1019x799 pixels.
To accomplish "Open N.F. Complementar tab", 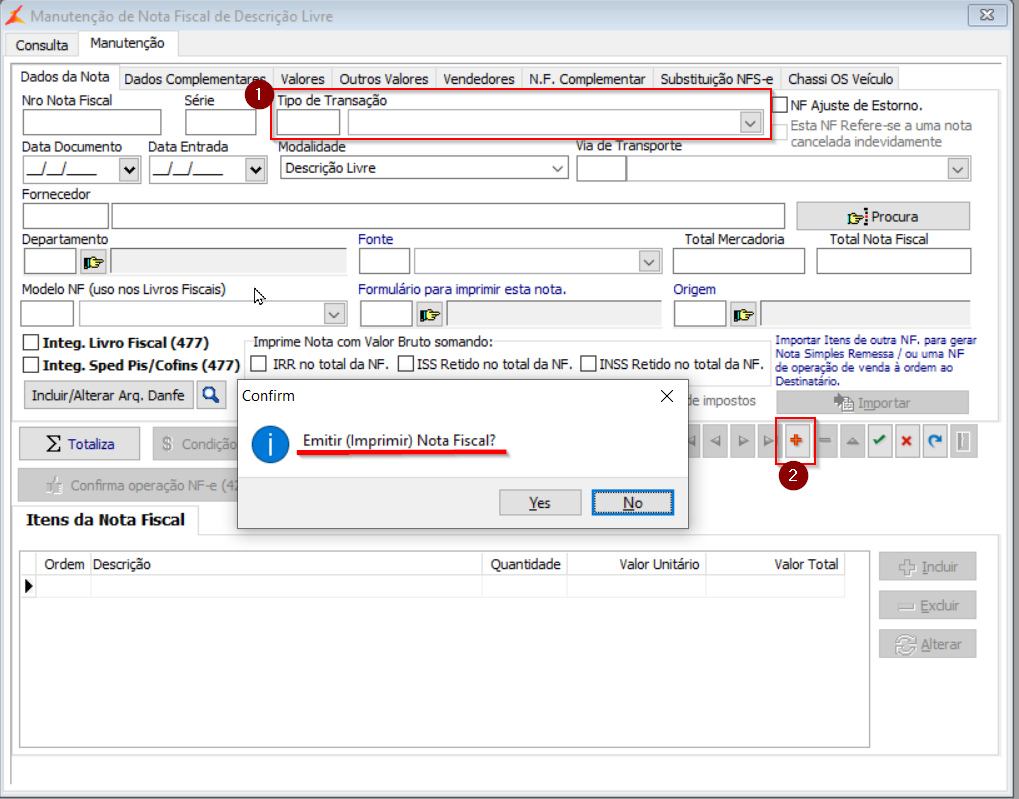I will (x=587, y=79).
